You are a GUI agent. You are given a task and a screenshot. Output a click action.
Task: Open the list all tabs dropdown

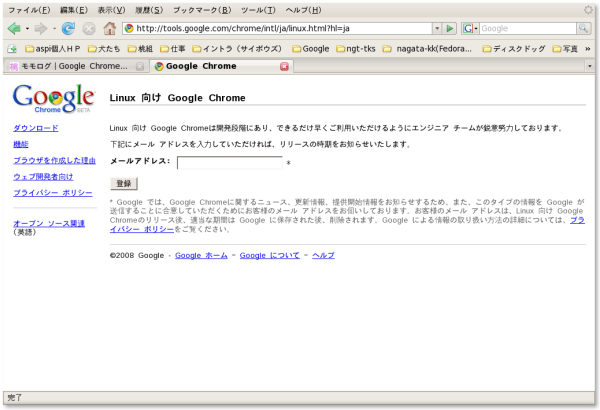pyautogui.click(x=590, y=66)
